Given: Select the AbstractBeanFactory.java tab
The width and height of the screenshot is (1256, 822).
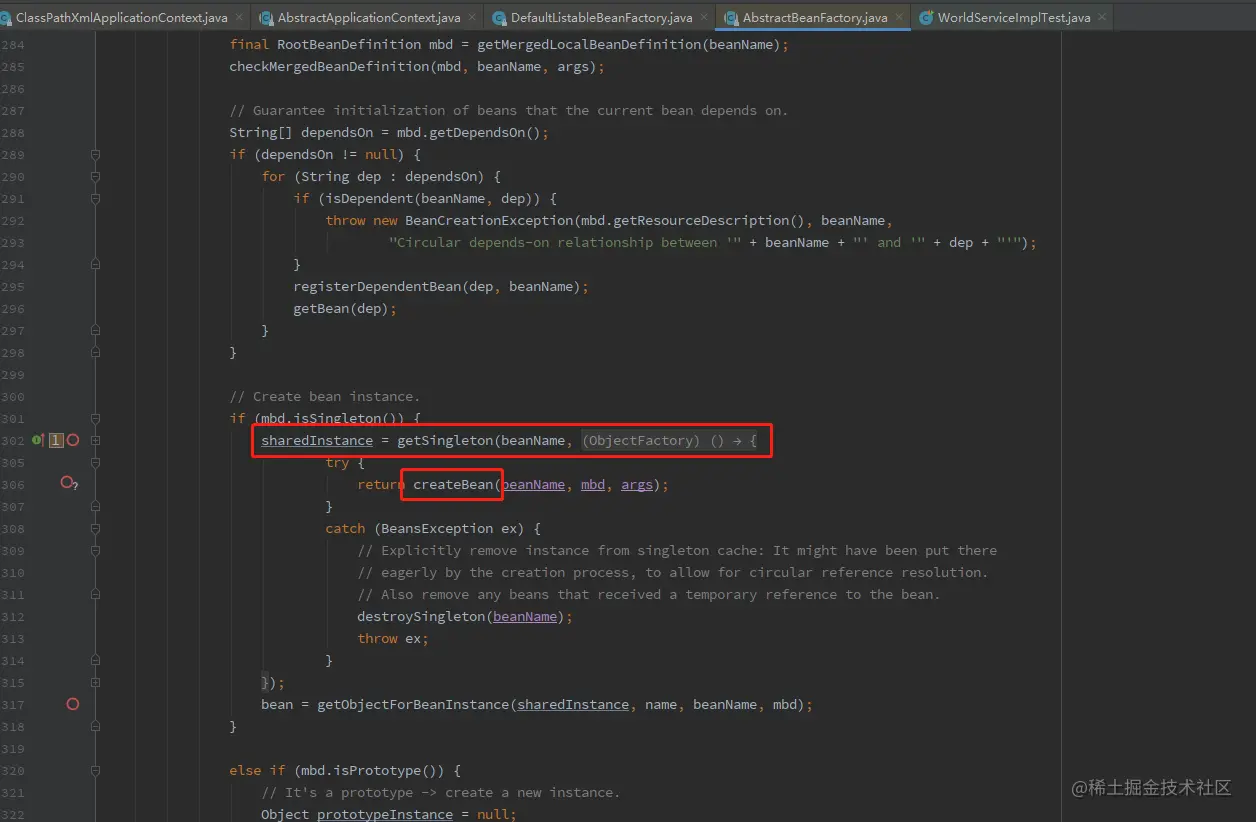Looking at the screenshot, I should click(x=815, y=18).
